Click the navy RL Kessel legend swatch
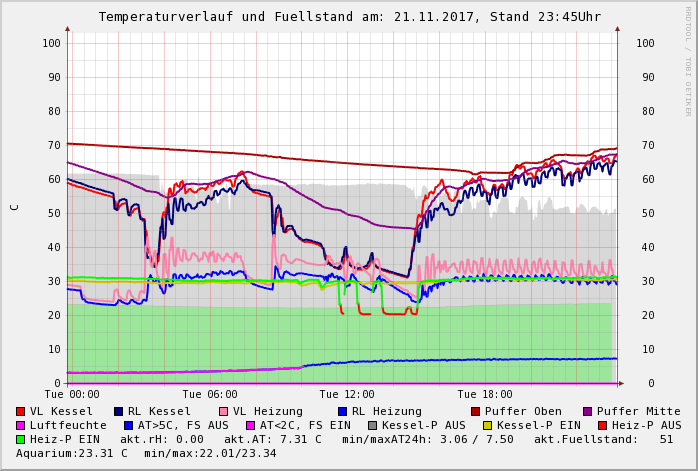The width and height of the screenshot is (698, 471). (119, 411)
